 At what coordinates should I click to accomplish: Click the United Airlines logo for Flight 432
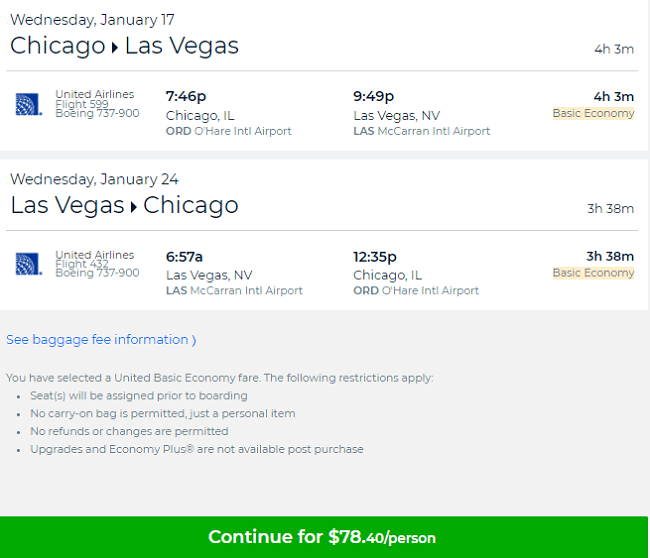29,264
